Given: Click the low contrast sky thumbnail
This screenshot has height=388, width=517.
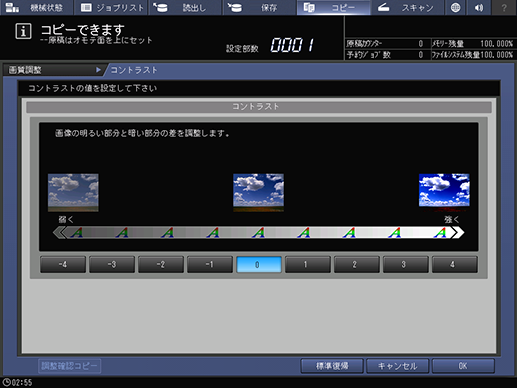Looking at the screenshot, I should point(73,192).
